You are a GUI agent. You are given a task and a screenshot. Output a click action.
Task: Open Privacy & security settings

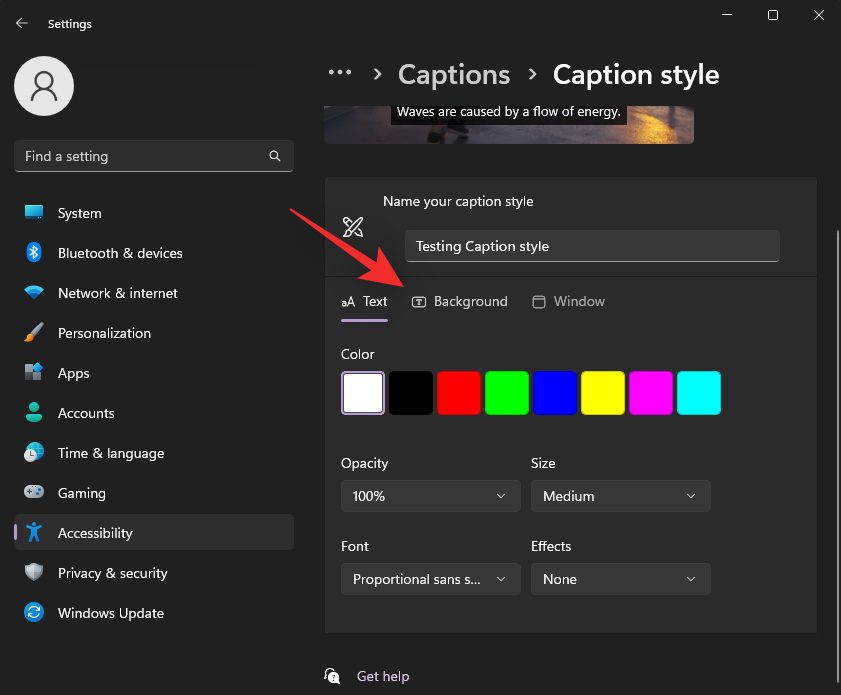click(33, 573)
